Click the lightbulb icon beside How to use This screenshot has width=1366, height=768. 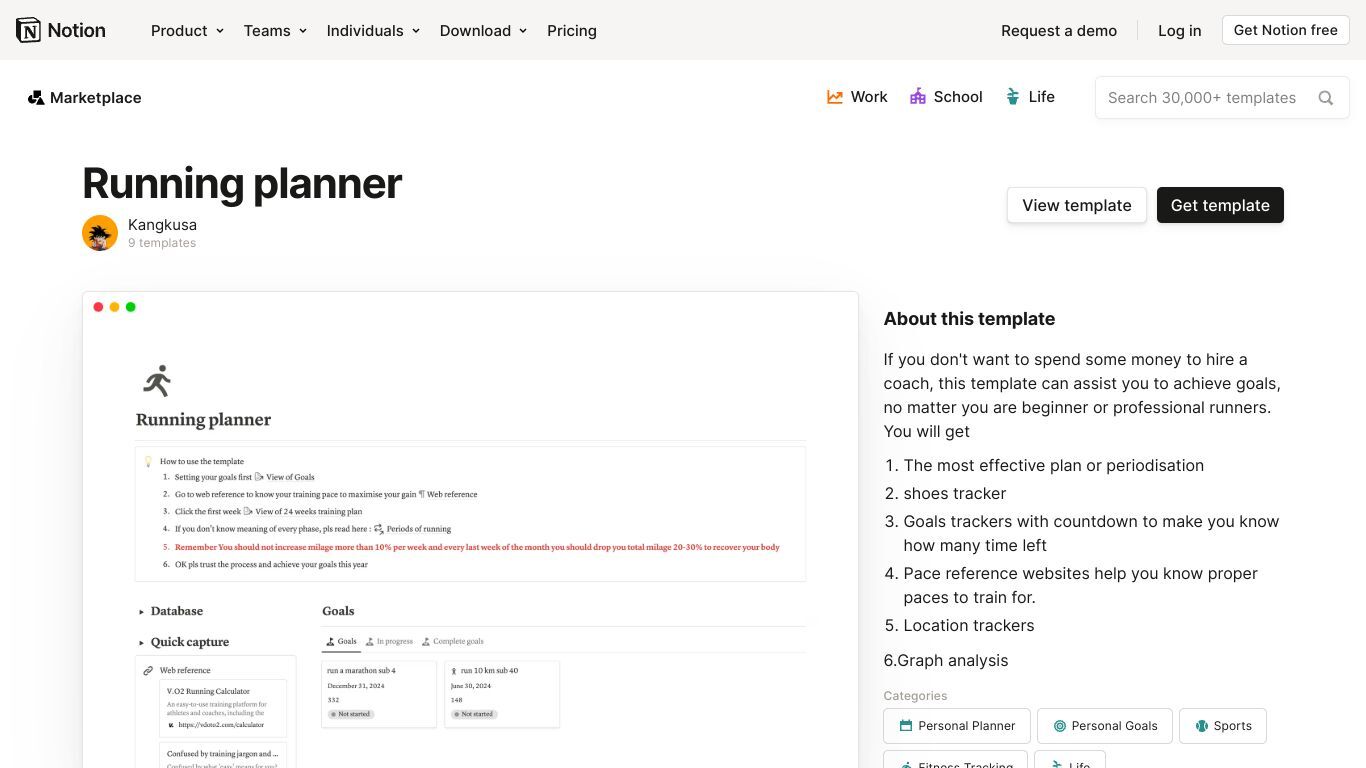[148, 462]
